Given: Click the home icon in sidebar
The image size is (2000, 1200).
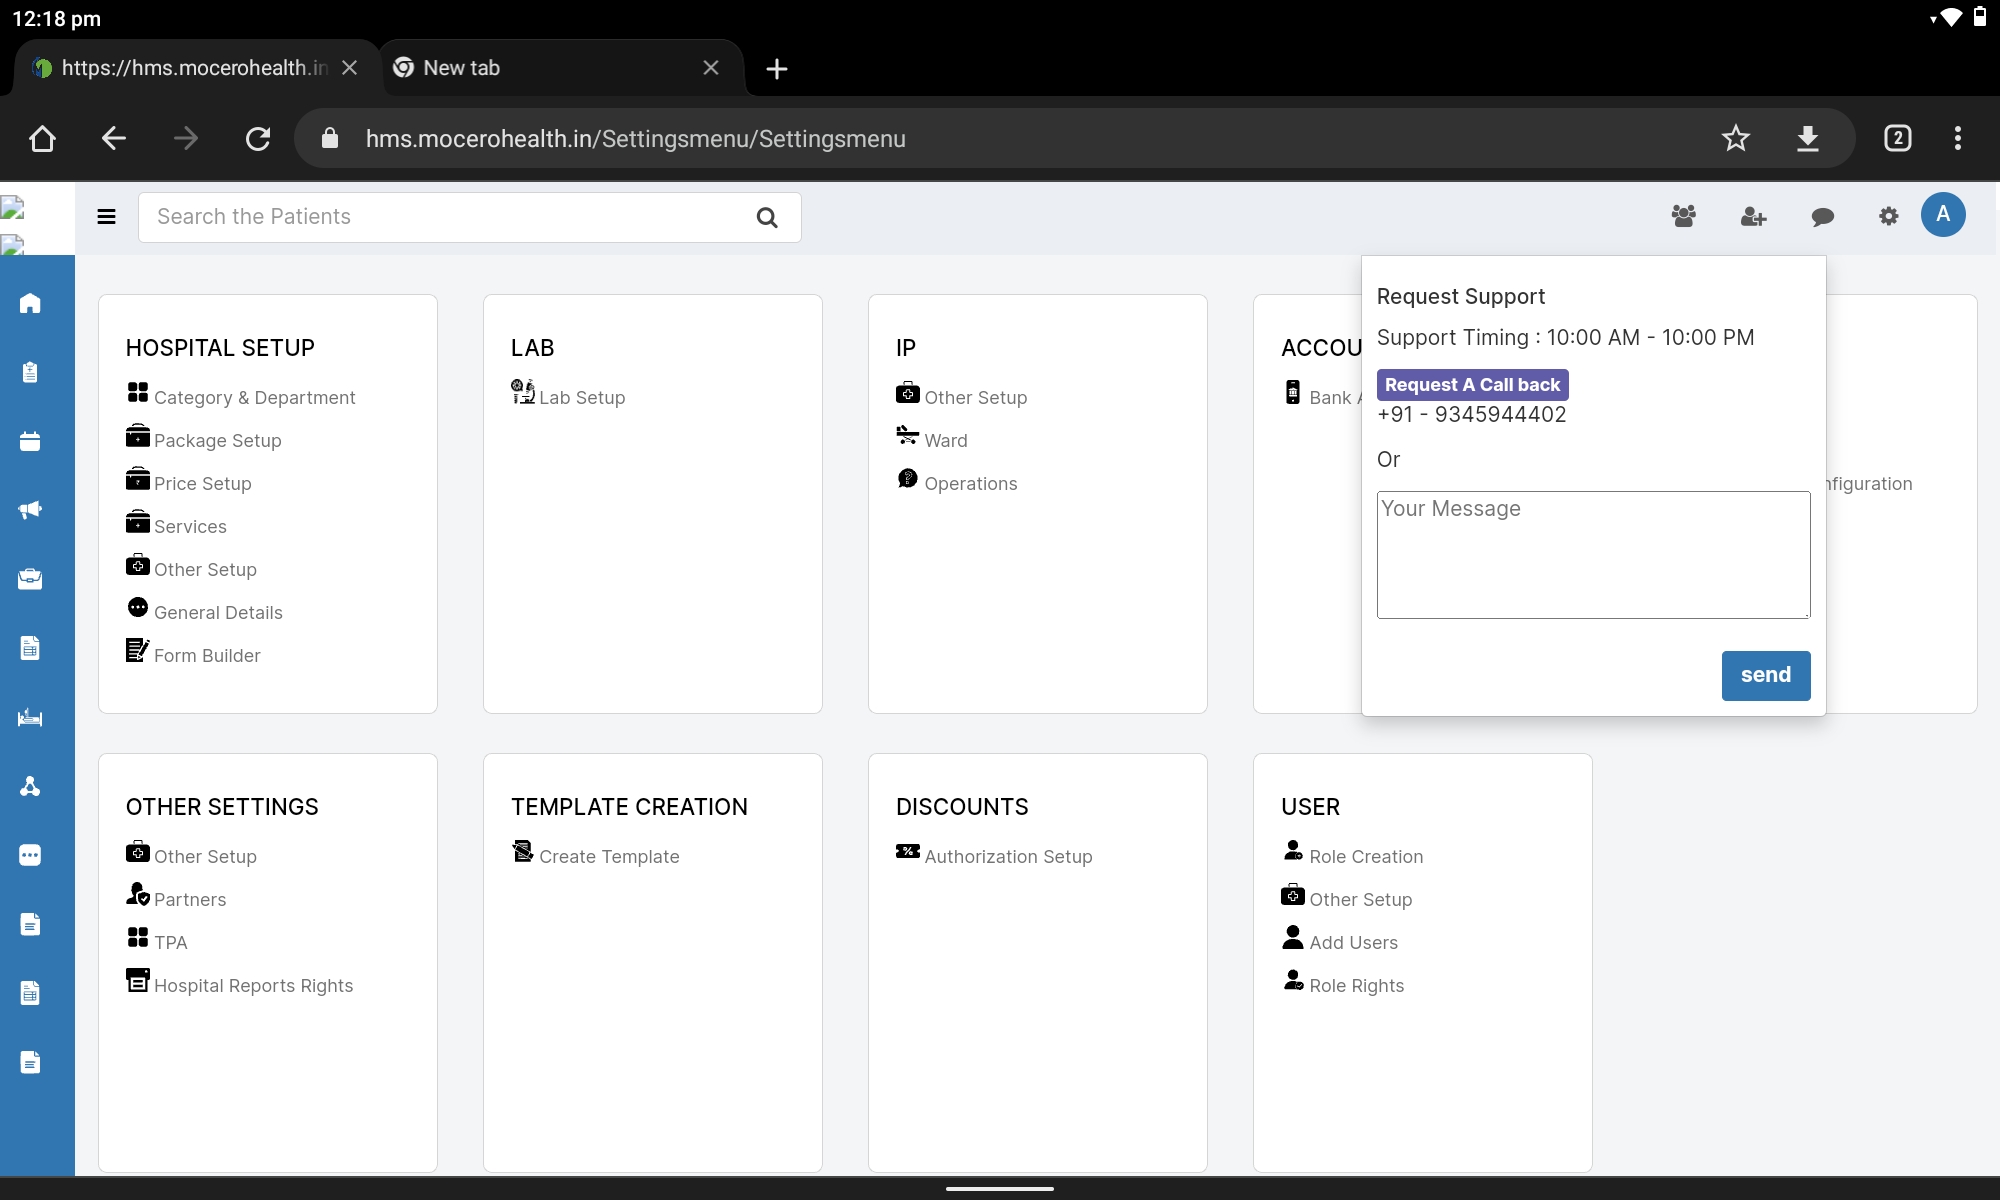Looking at the screenshot, I should (30, 303).
